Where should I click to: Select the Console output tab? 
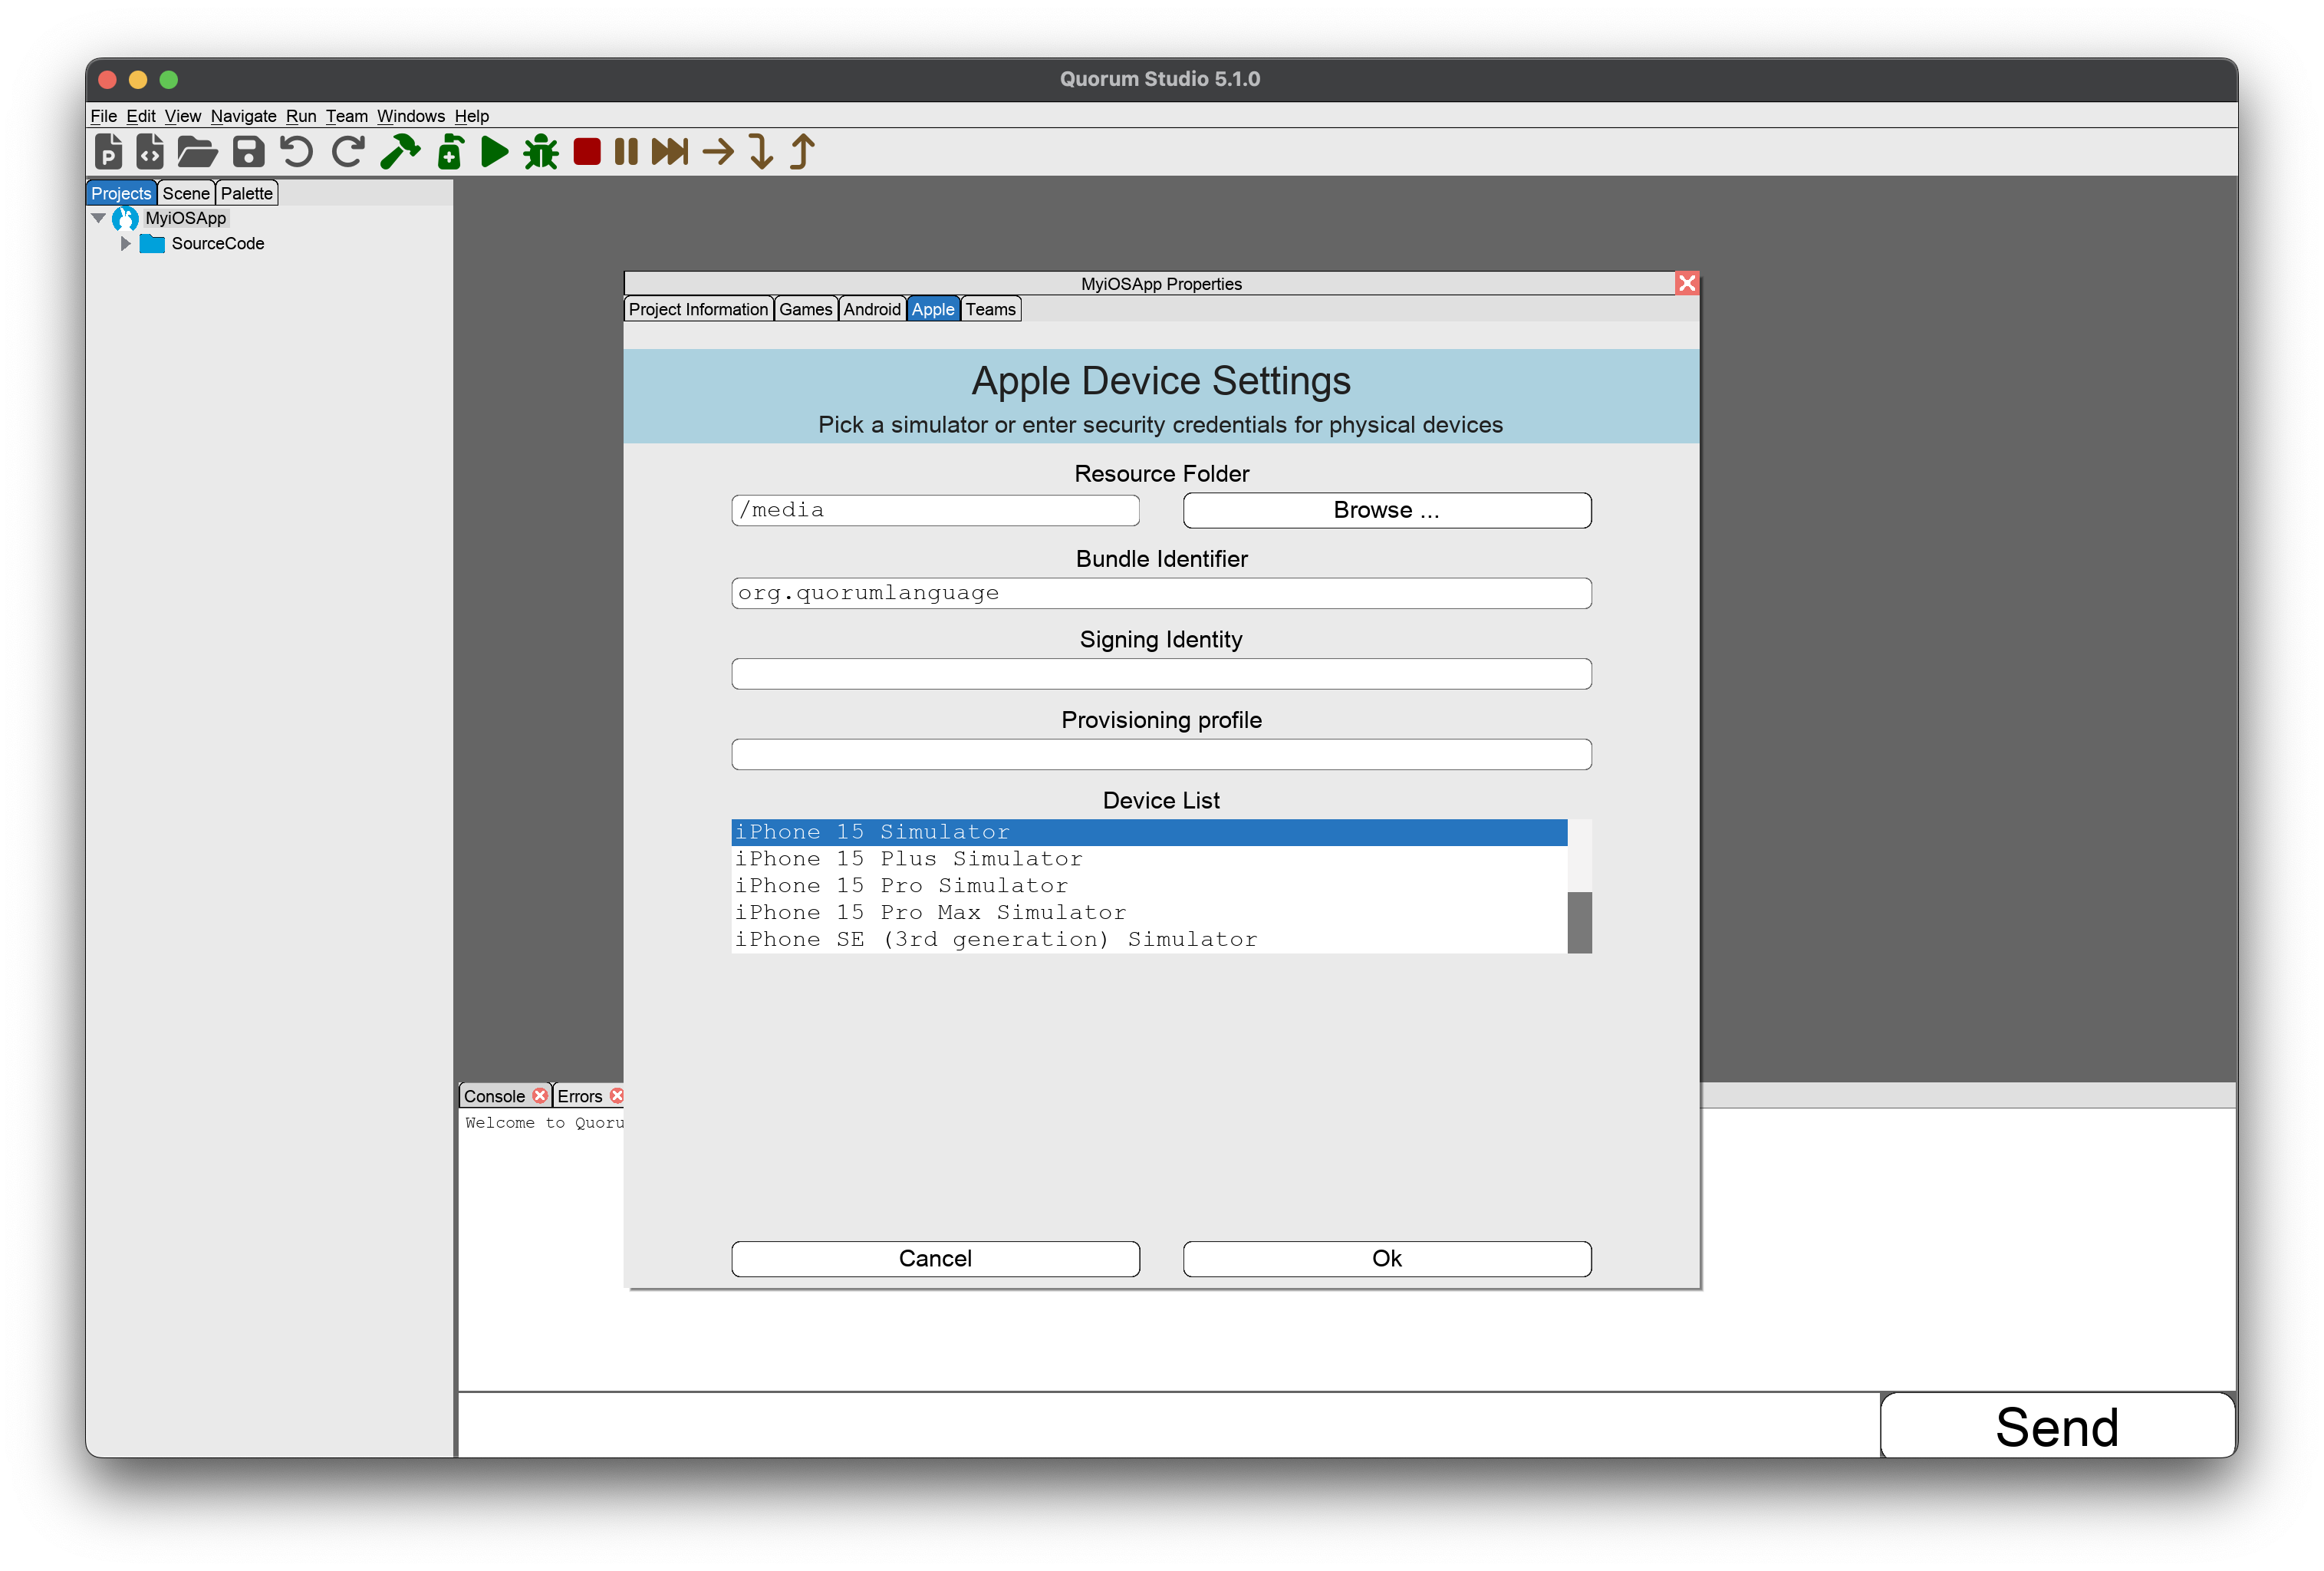[x=494, y=1096]
